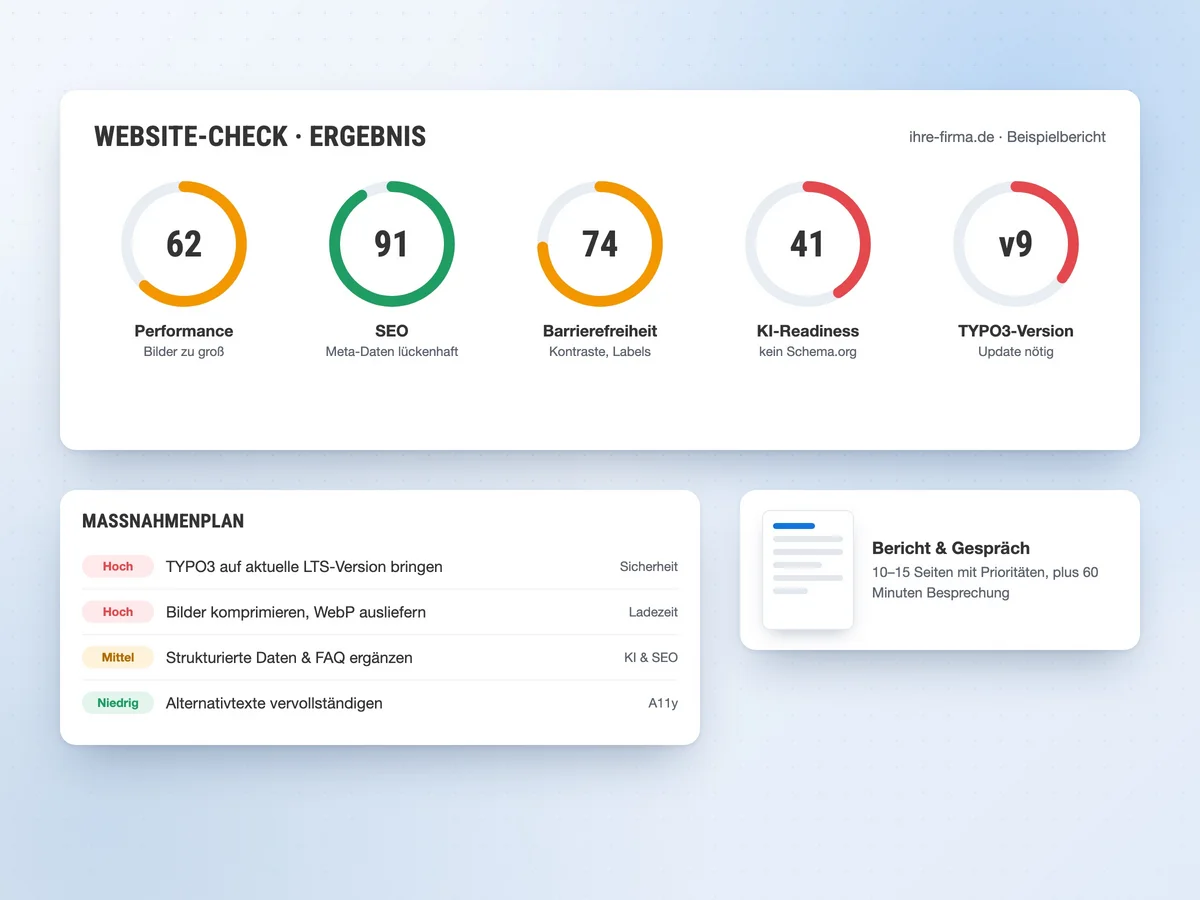Click the Hoch badge beside Bilder komprimieren
The height and width of the screenshot is (900, 1200).
(118, 612)
